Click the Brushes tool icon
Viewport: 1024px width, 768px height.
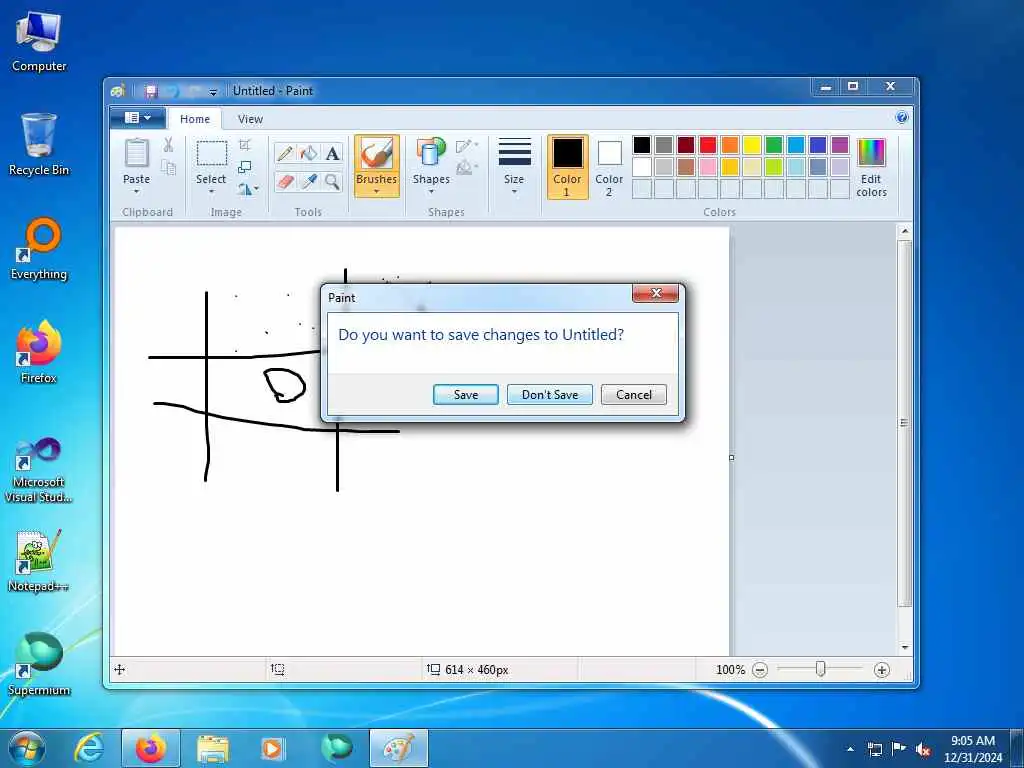coord(377,154)
